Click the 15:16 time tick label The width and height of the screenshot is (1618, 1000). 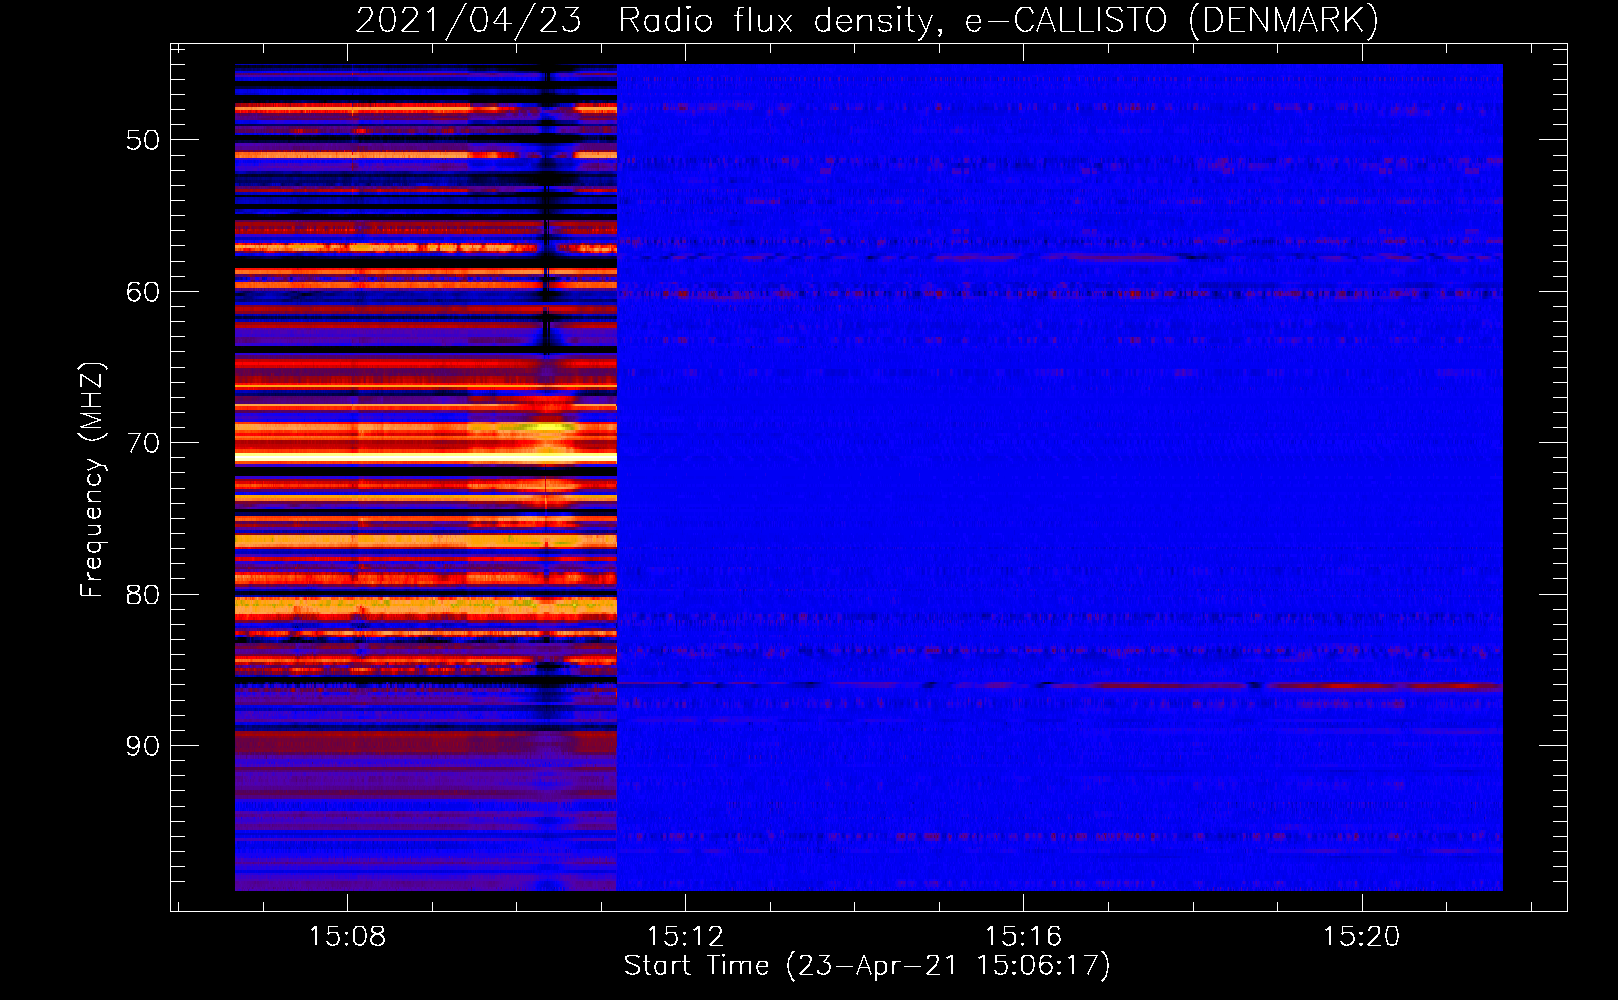(x=1023, y=937)
